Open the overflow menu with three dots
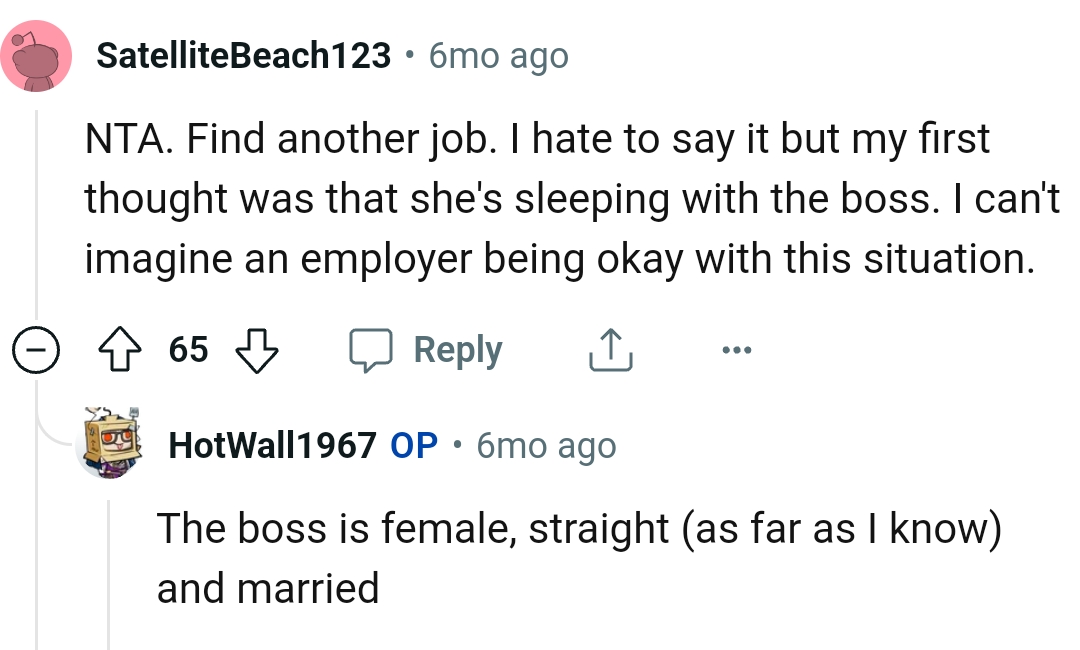Viewport: 1080px width, 650px height. click(737, 350)
